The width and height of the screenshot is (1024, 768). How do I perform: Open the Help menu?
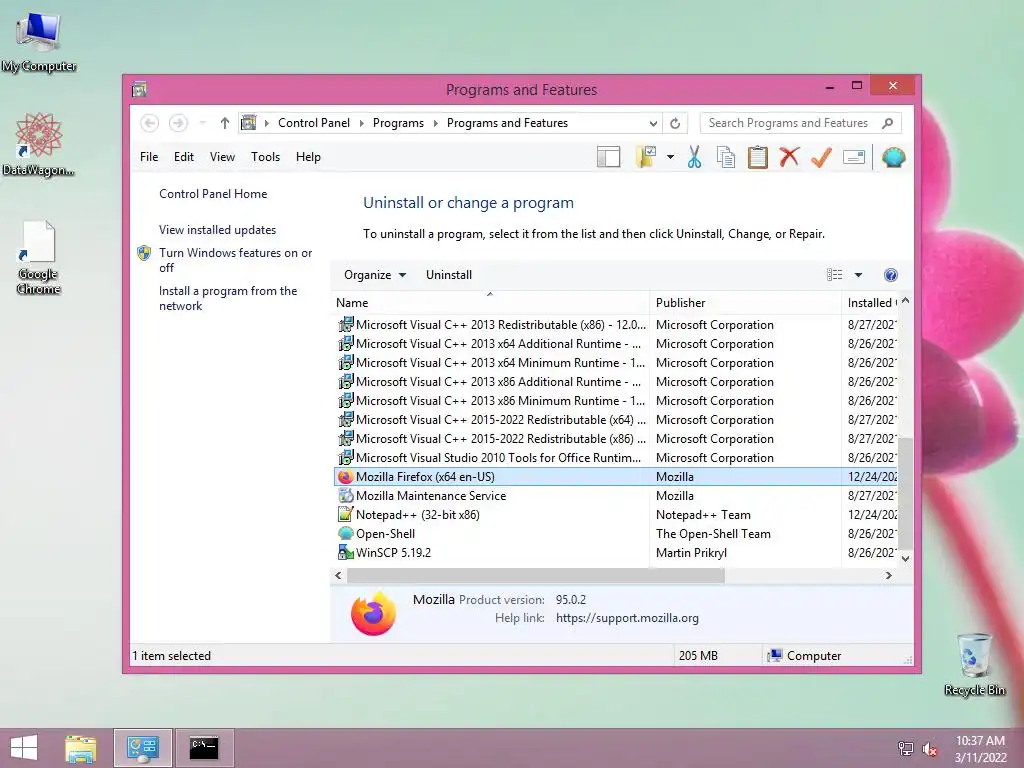pyautogui.click(x=308, y=157)
